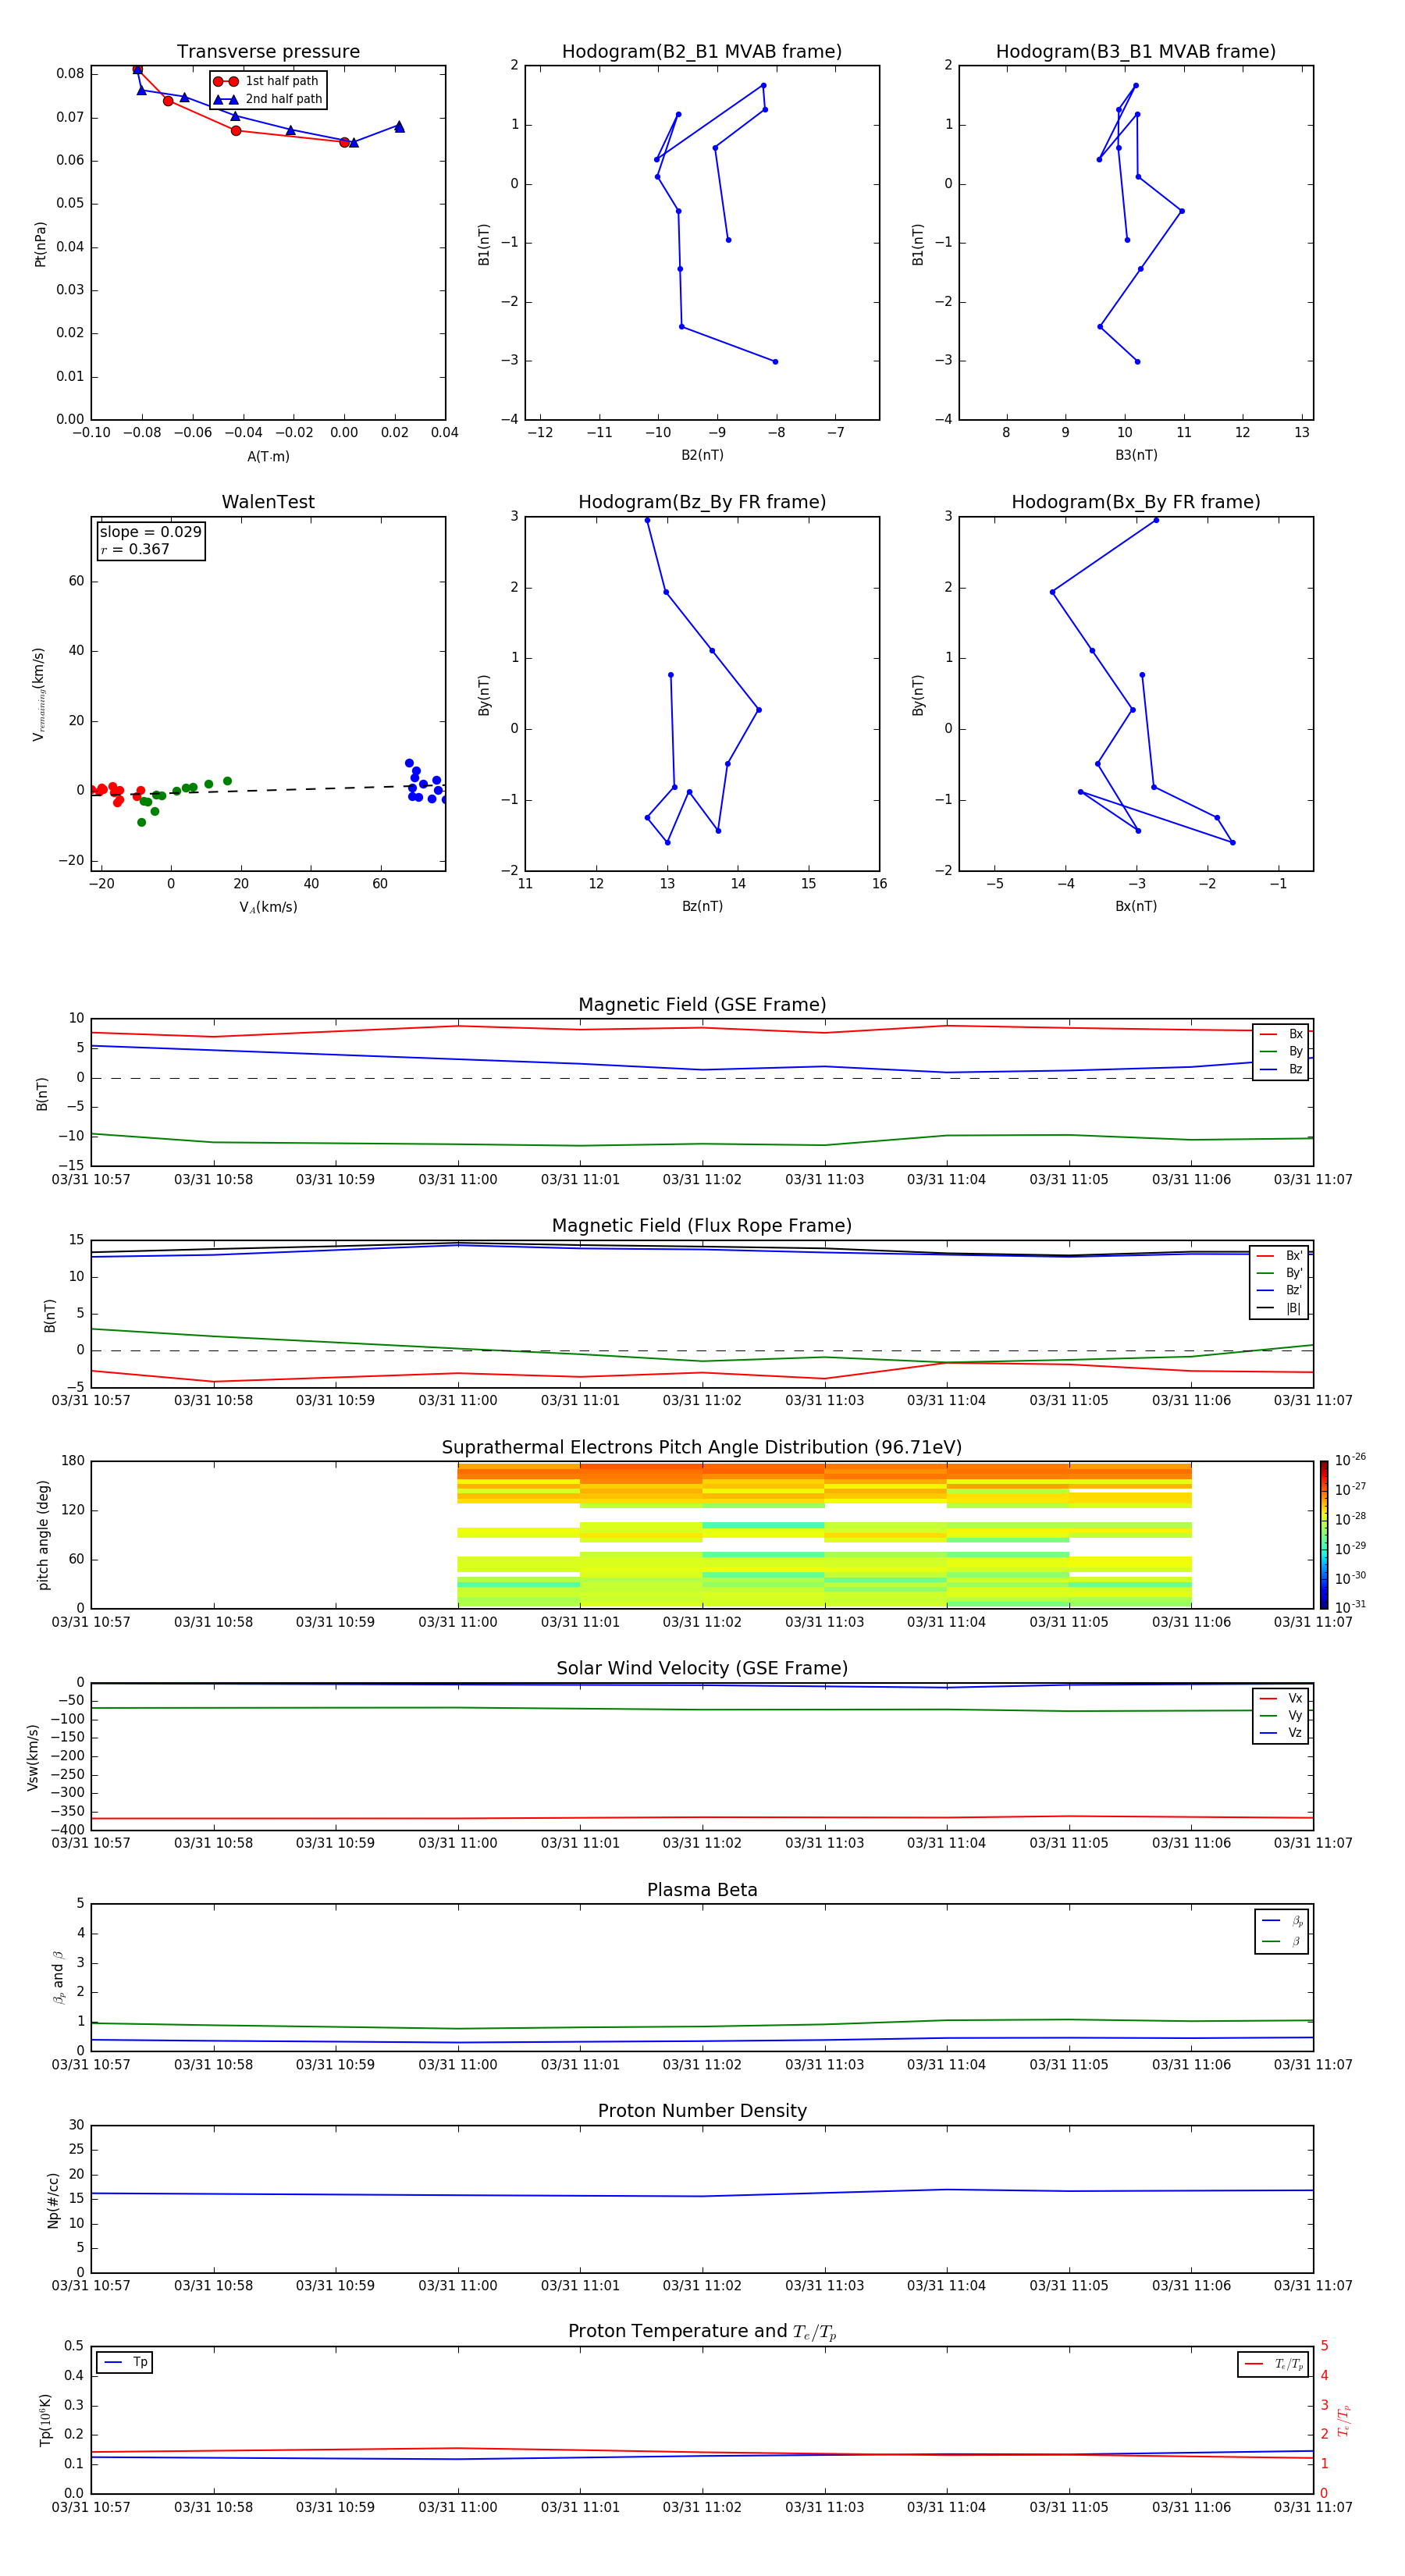Click the 'slope = 0.029' annotation

(x=151, y=532)
